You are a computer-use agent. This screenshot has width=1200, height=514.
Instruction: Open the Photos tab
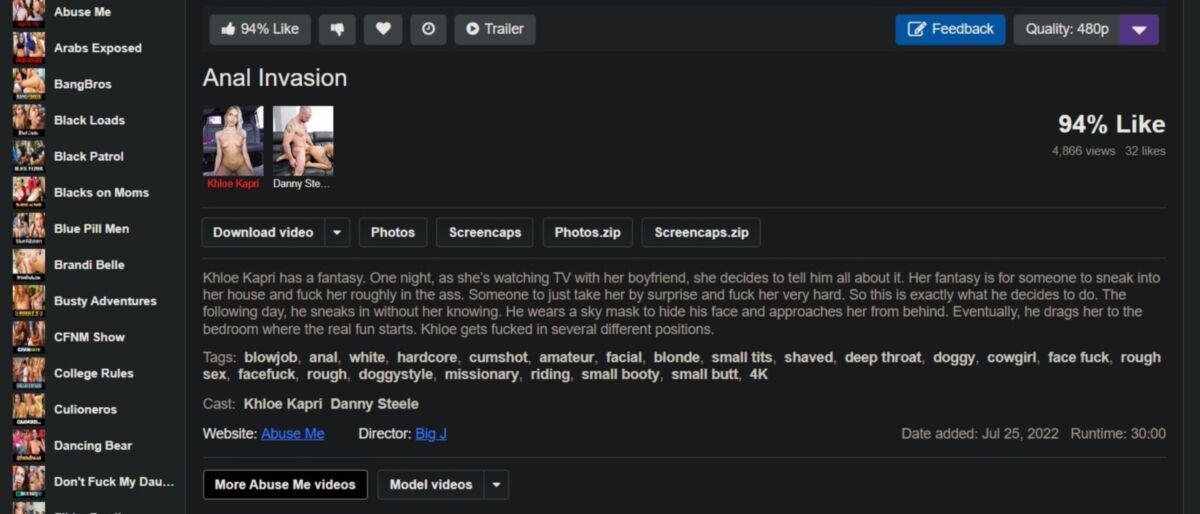392,232
